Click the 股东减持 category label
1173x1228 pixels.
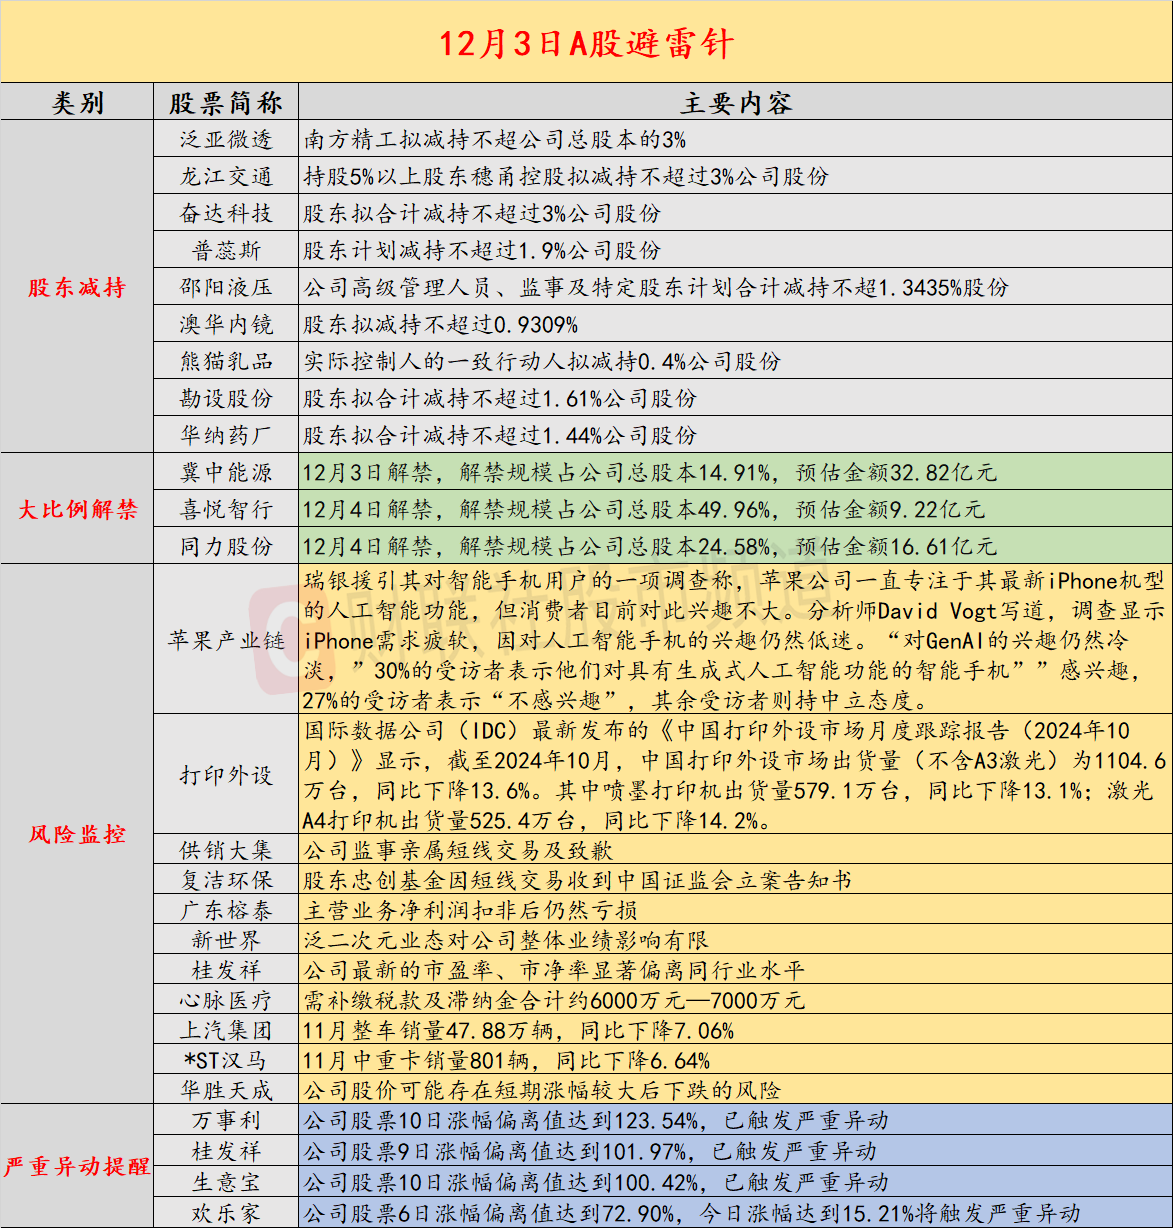pyautogui.click(x=77, y=288)
